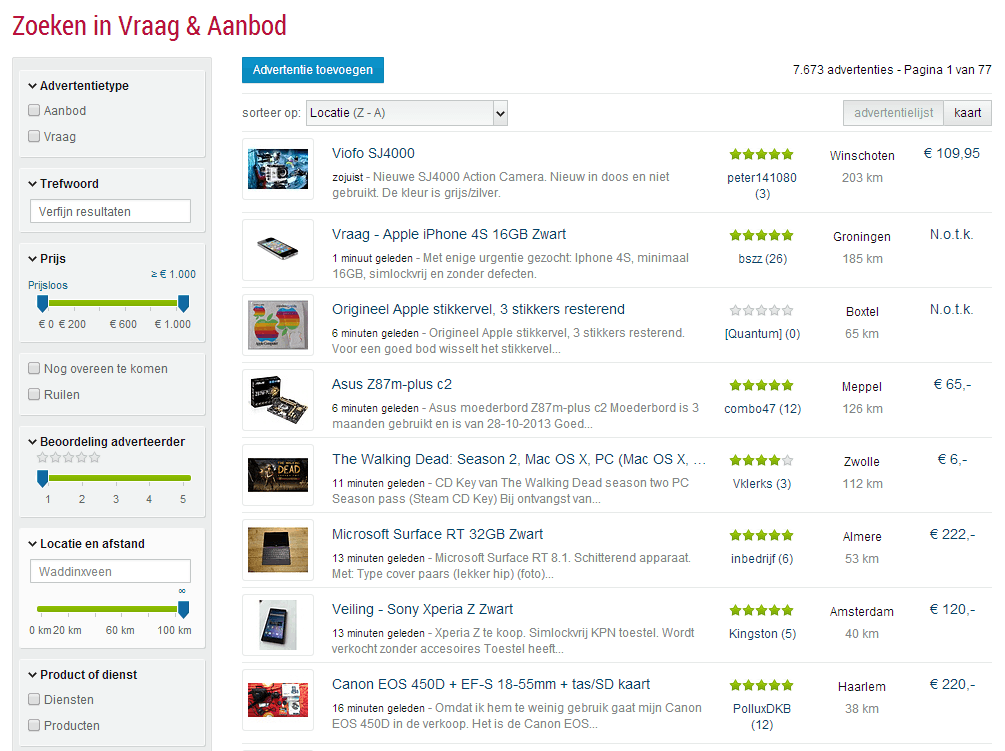Collapse the Trefwoord section
Screen dimensions: 1005x751
click(x=63, y=184)
